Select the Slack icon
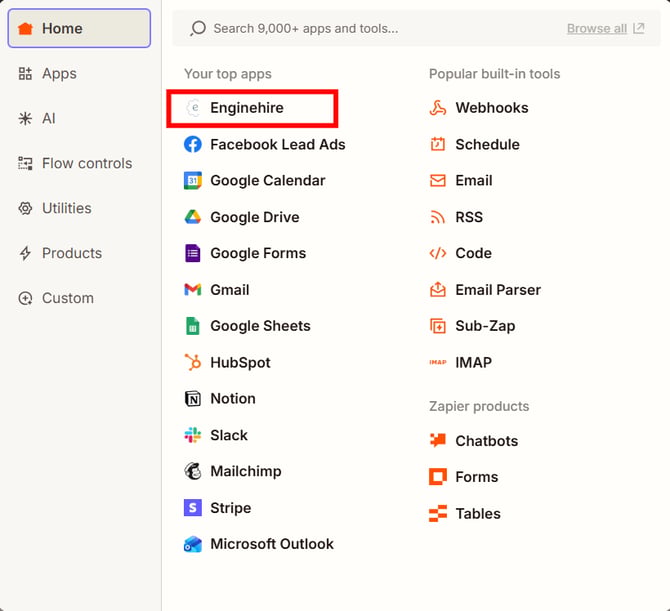Screen dimensions: 670x611 click(193, 435)
